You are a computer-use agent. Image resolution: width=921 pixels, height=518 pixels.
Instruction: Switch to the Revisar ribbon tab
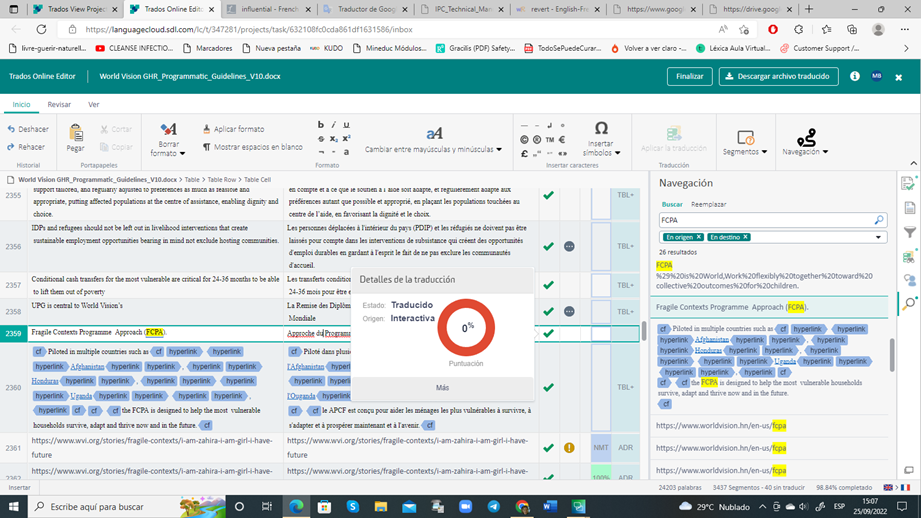click(59, 105)
